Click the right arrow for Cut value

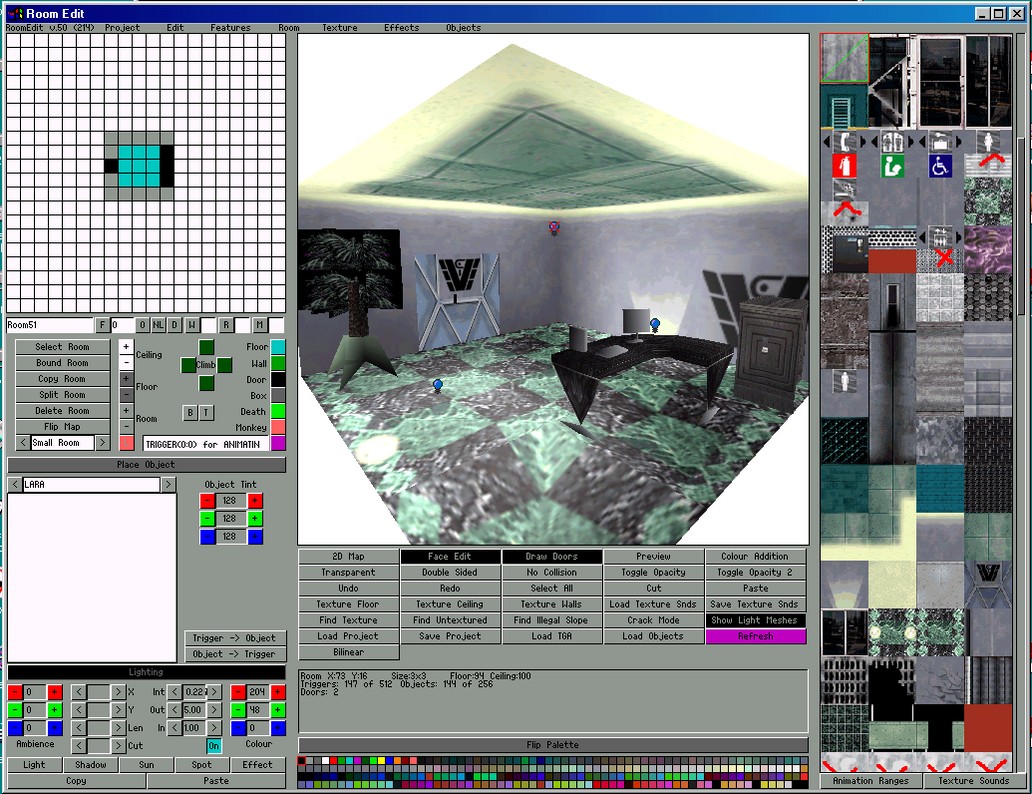117,746
